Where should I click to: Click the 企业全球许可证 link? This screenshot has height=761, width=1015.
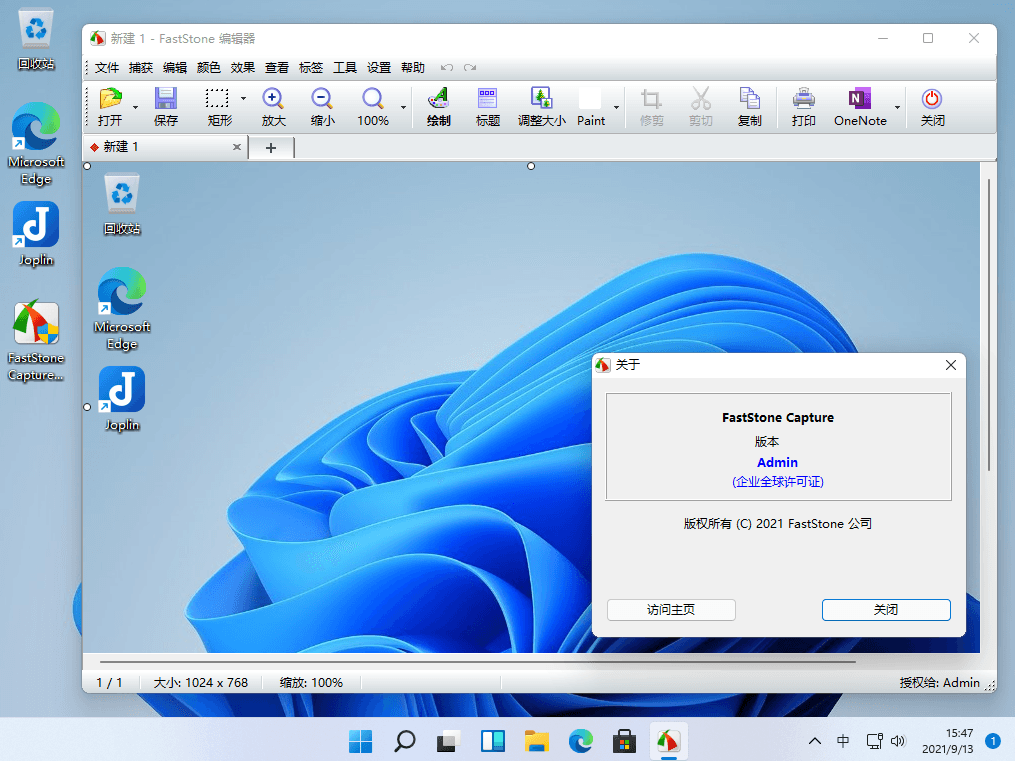coord(777,481)
